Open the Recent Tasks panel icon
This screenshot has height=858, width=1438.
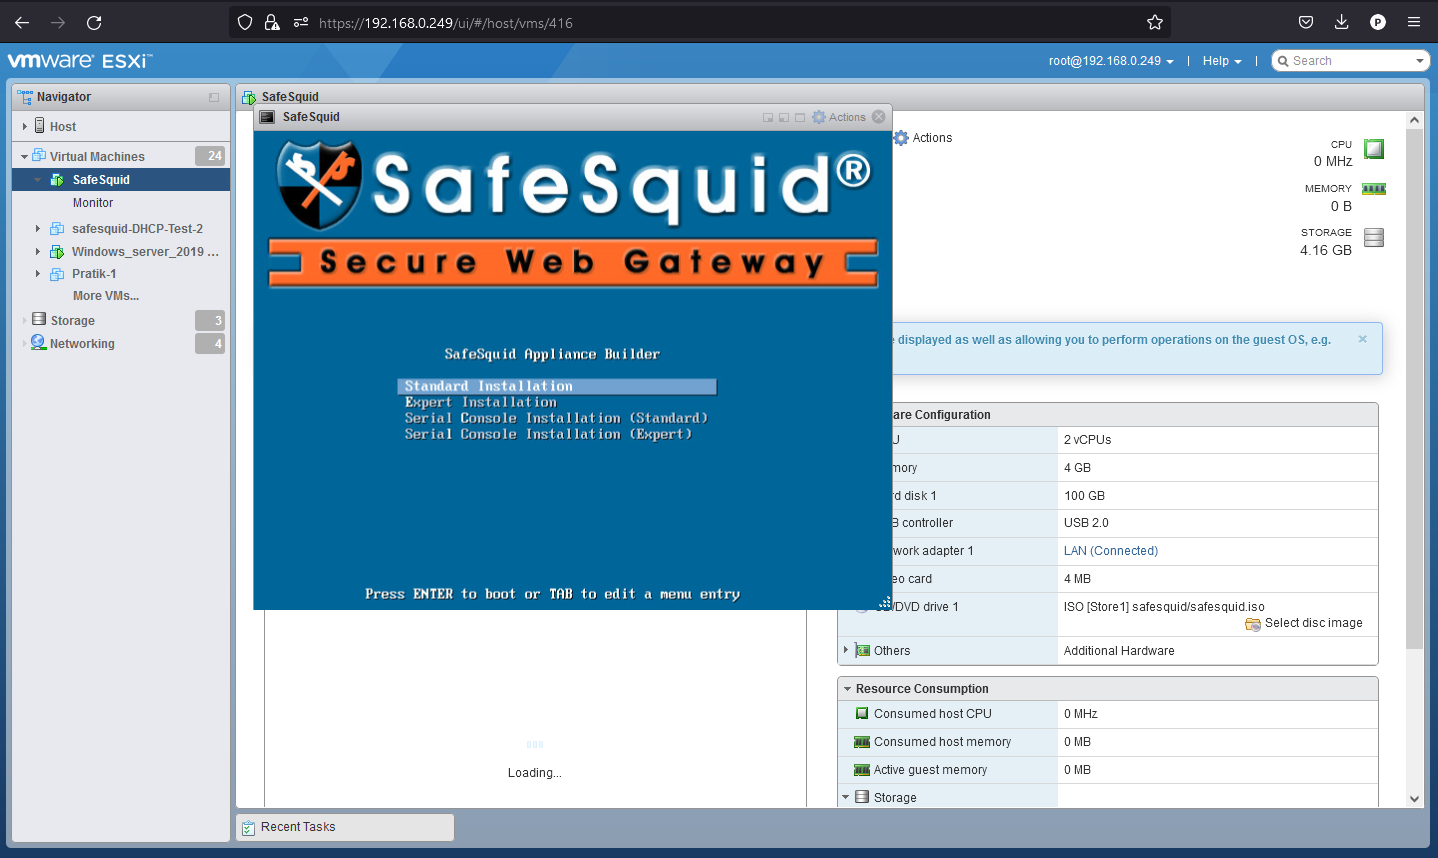pyautogui.click(x=248, y=827)
